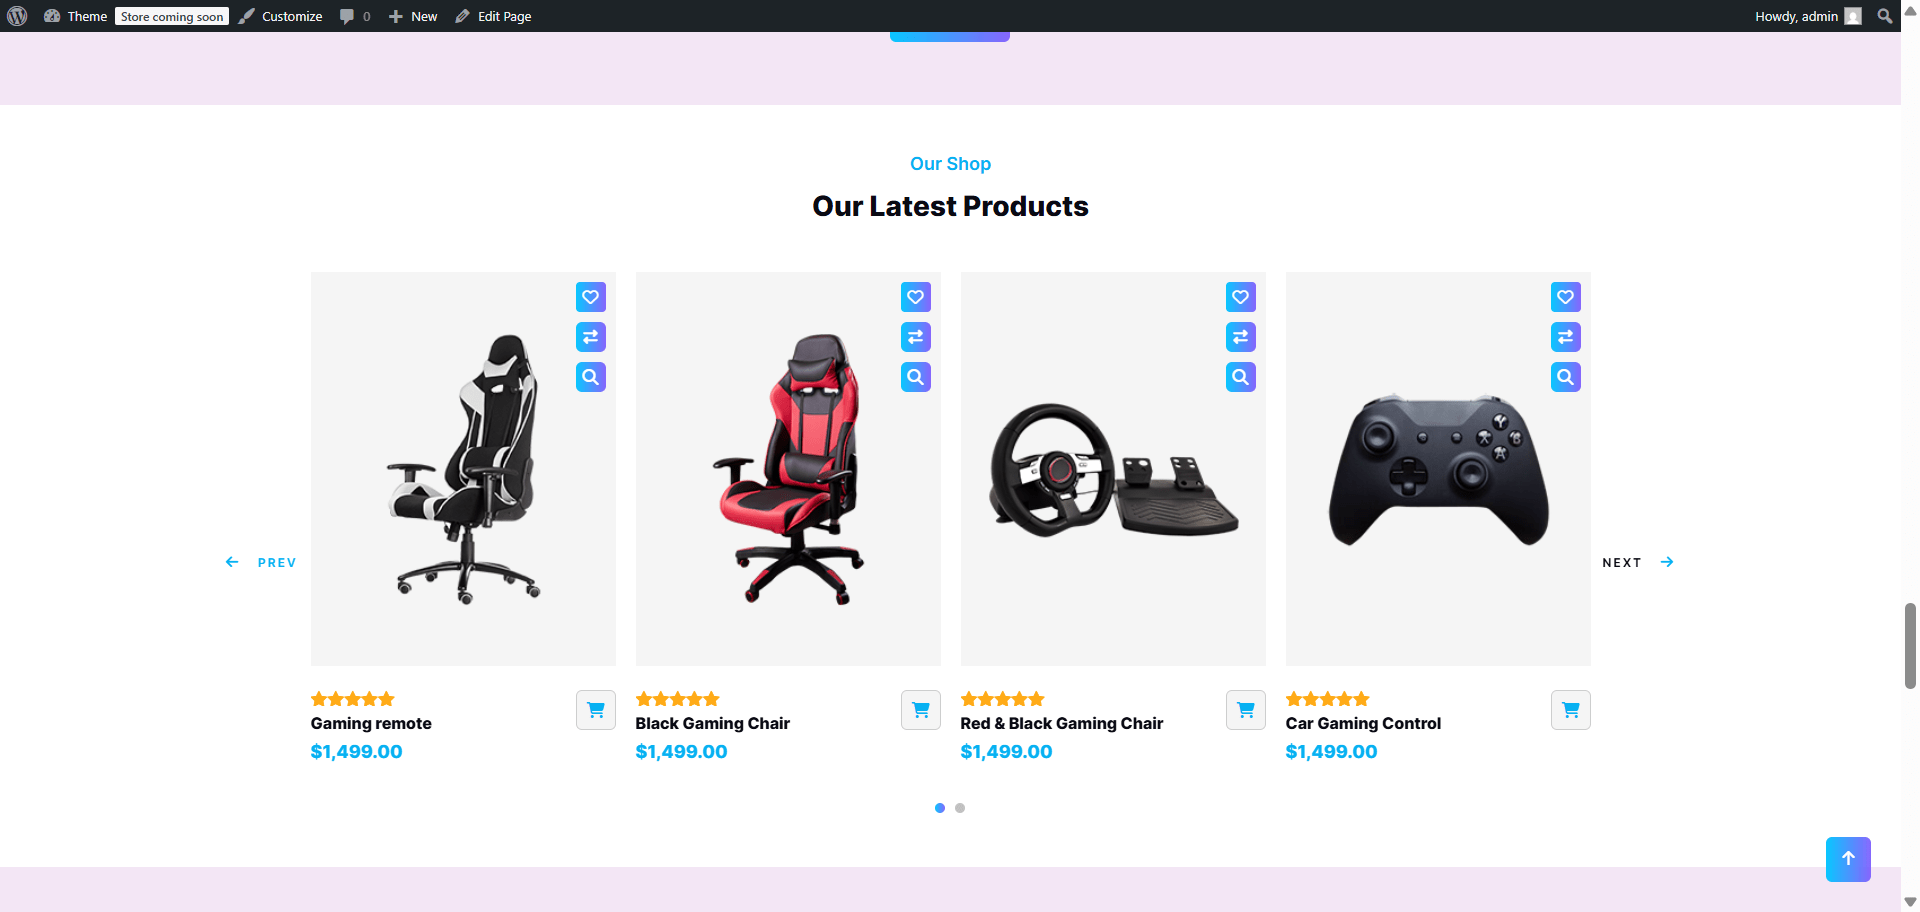1920x912 pixels.
Task: Click Edit Page in admin bar
Action: pos(494,16)
